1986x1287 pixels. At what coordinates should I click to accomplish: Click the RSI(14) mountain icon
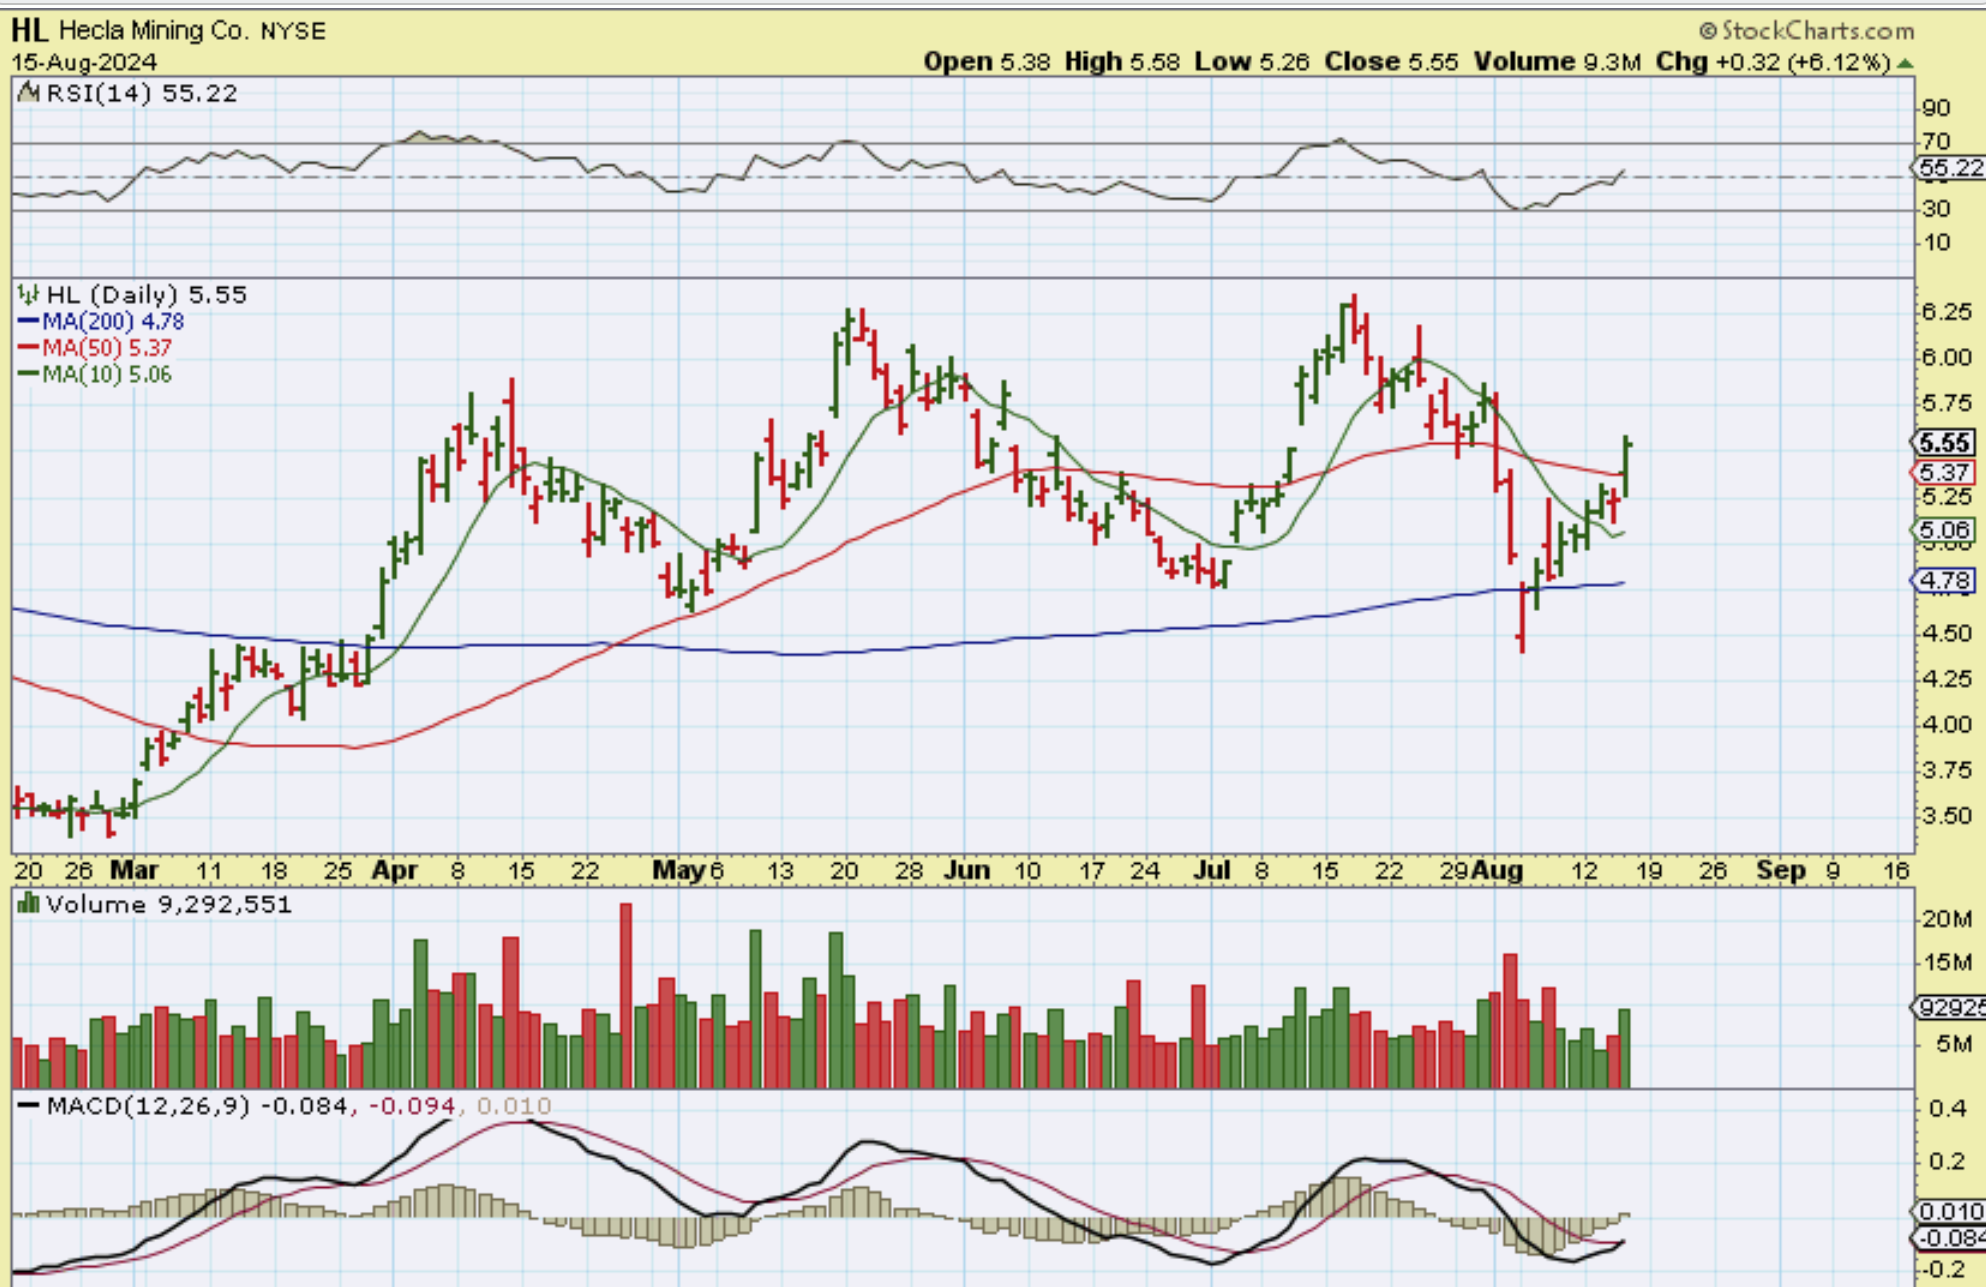tap(29, 94)
